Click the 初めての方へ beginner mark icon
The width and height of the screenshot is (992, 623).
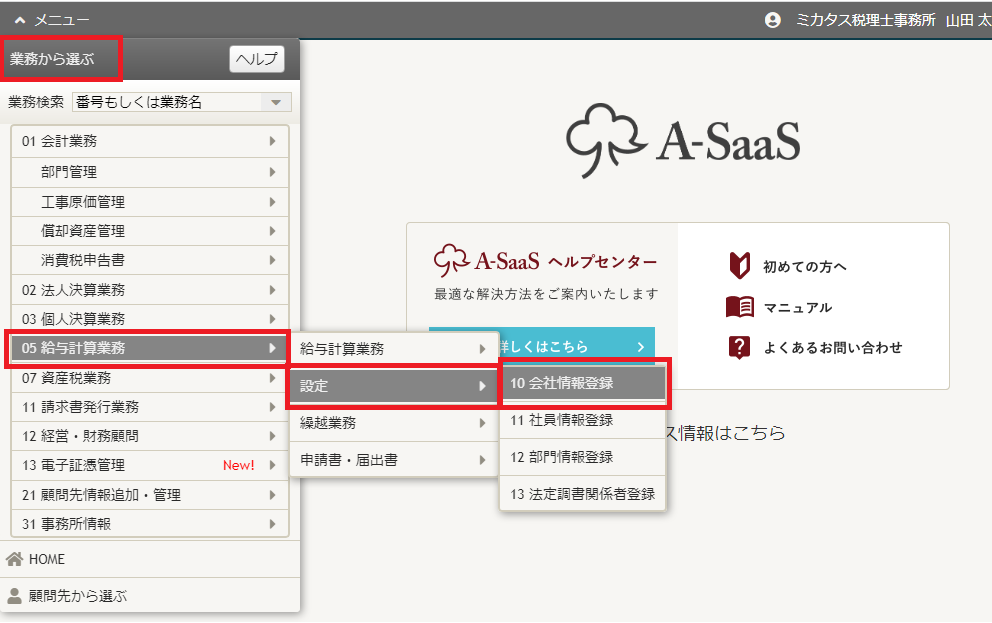pos(740,266)
